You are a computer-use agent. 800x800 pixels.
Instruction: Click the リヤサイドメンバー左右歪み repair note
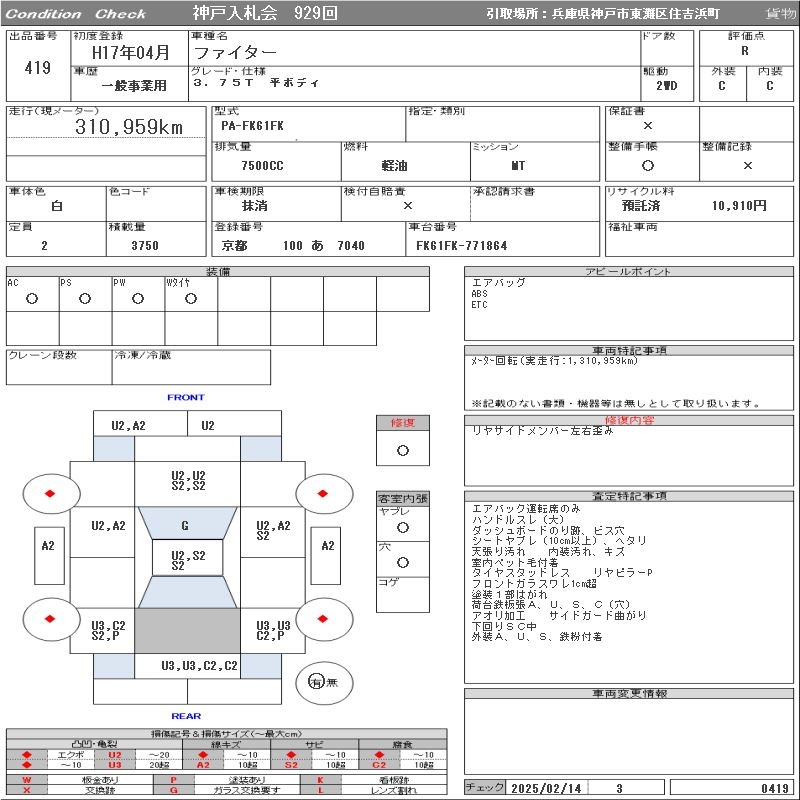[x=542, y=431]
